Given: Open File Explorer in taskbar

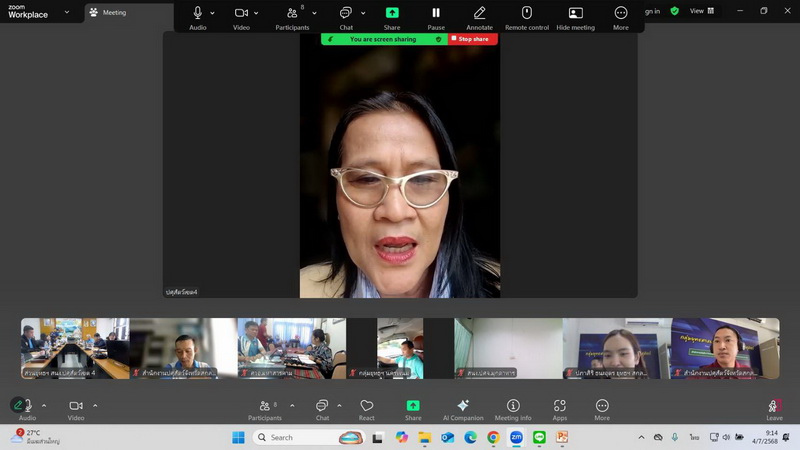Looking at the screenshot, I should 424,437.
